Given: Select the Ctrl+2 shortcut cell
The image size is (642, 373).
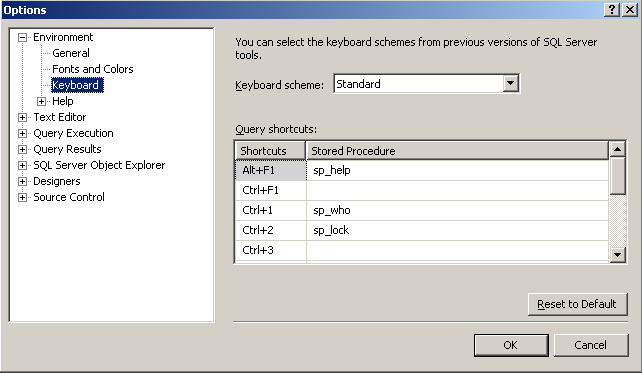Looking at the screenshot, I should coord(271,231).
